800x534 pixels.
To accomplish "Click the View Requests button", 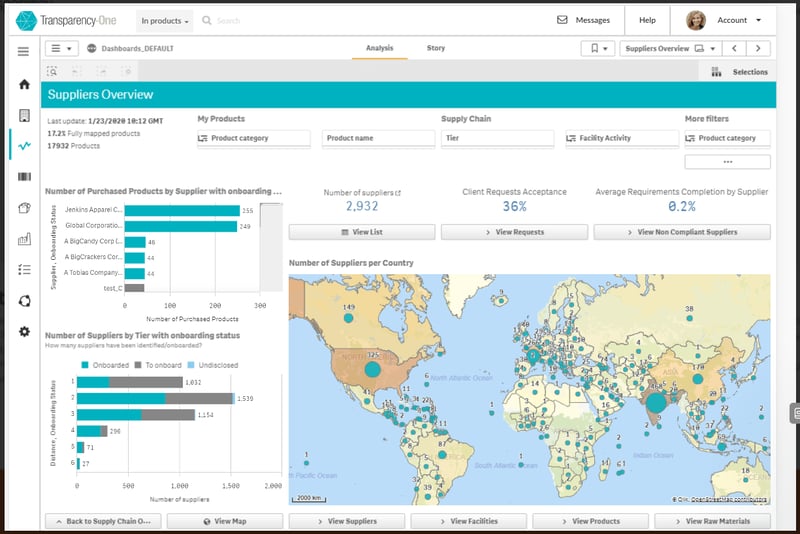I will click(x=514, y=232).
